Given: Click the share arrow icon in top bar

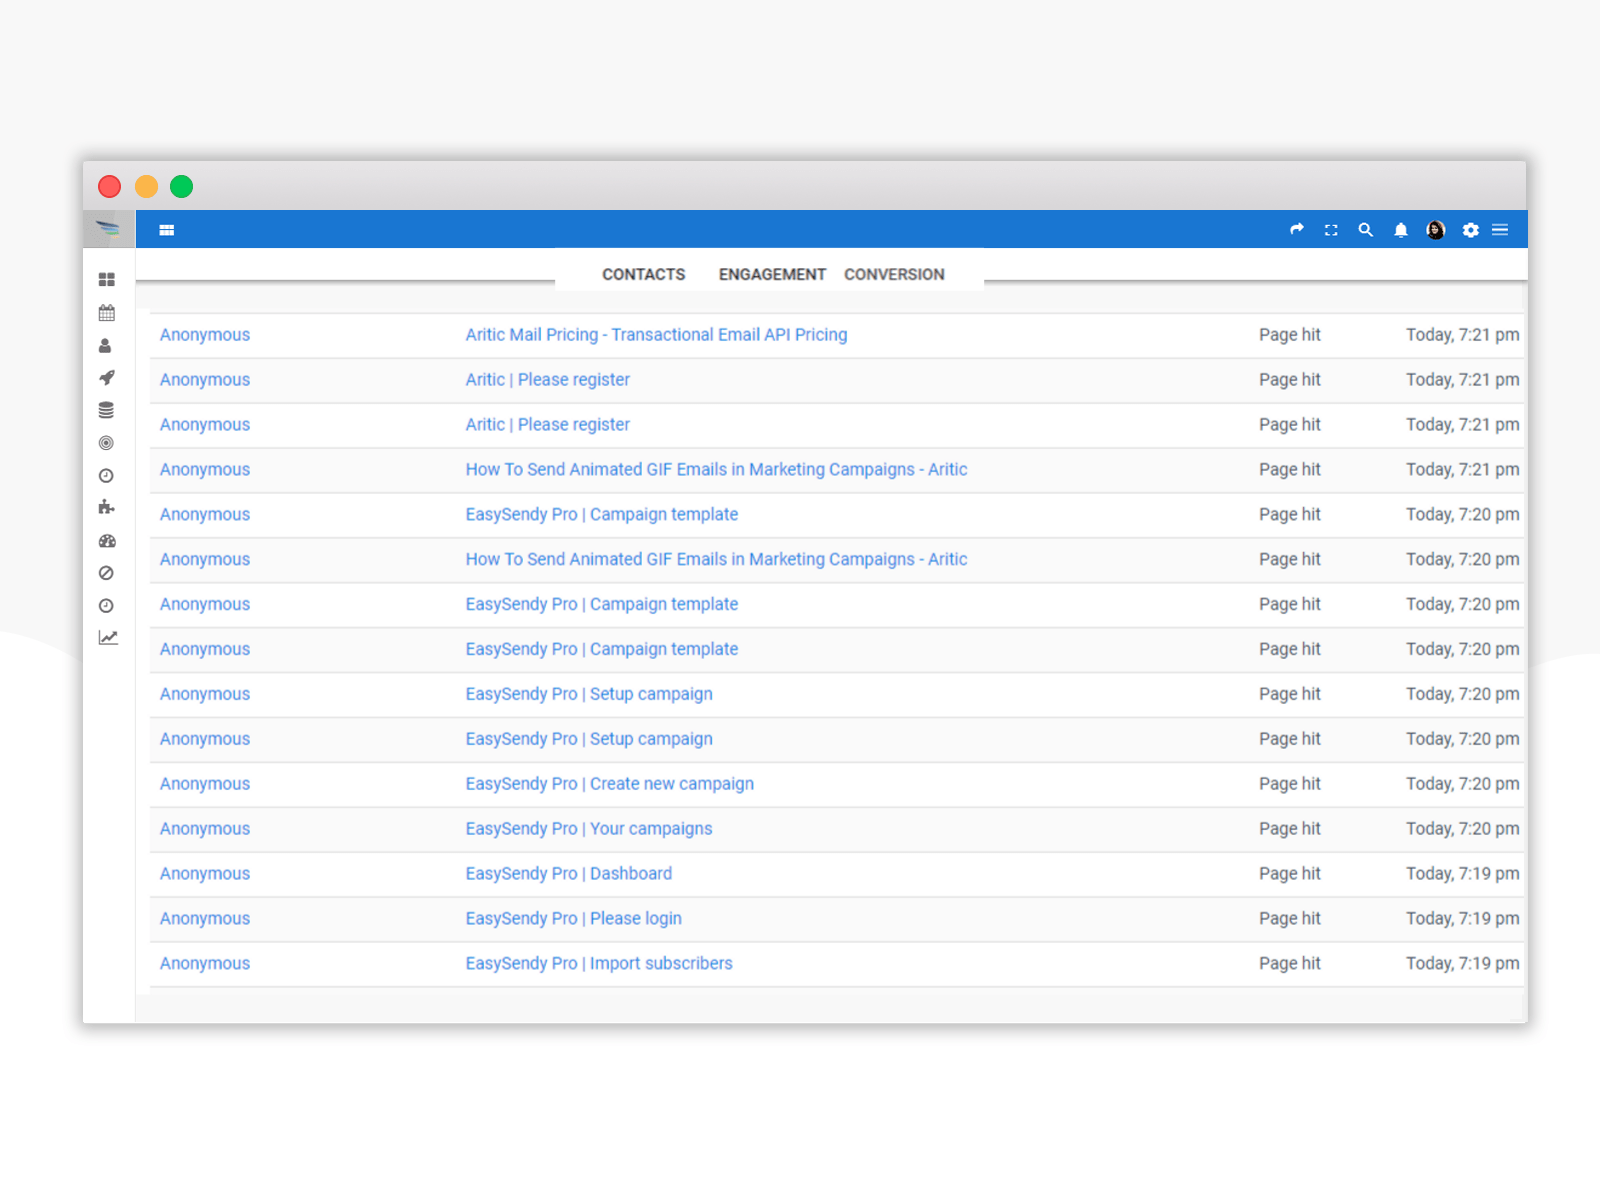Looking at the screenshot, I should [1297, 230].
